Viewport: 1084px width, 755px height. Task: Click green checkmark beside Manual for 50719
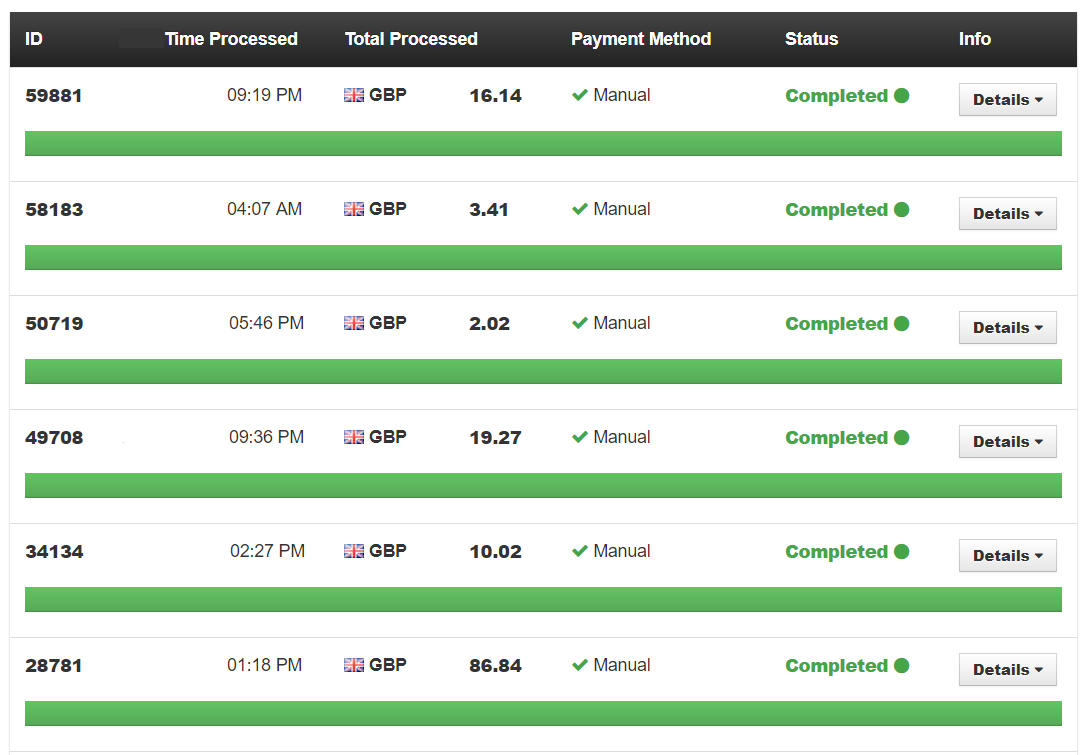tap(579, 323)
